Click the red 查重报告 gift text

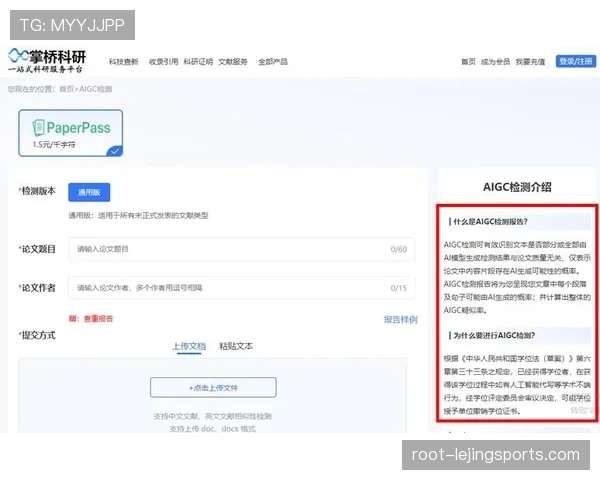click(98, 318)
